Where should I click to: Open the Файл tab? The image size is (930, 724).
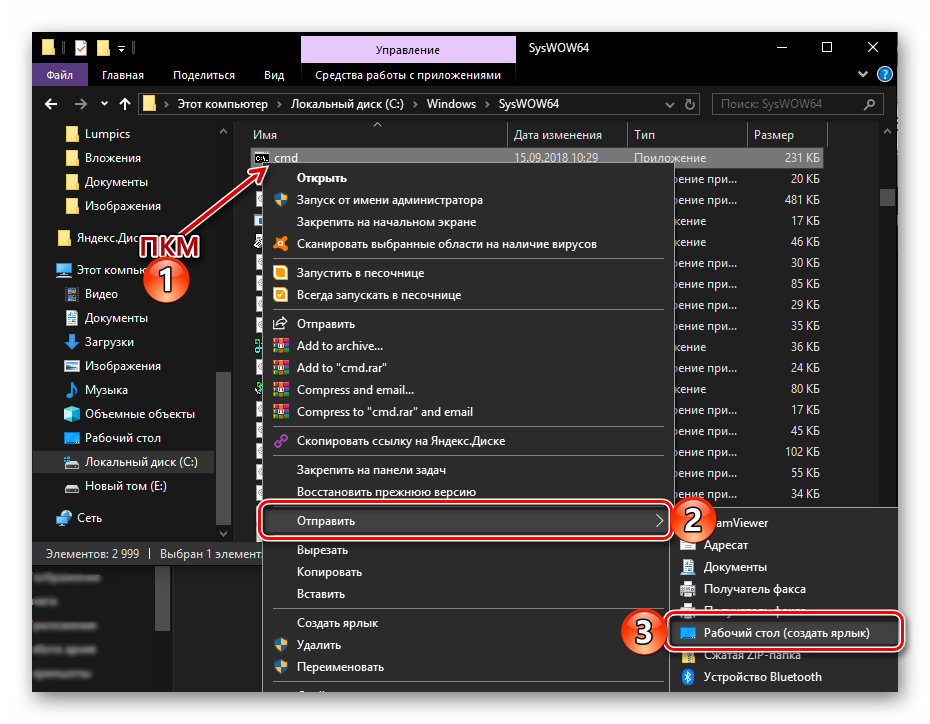tap(59, 75)
